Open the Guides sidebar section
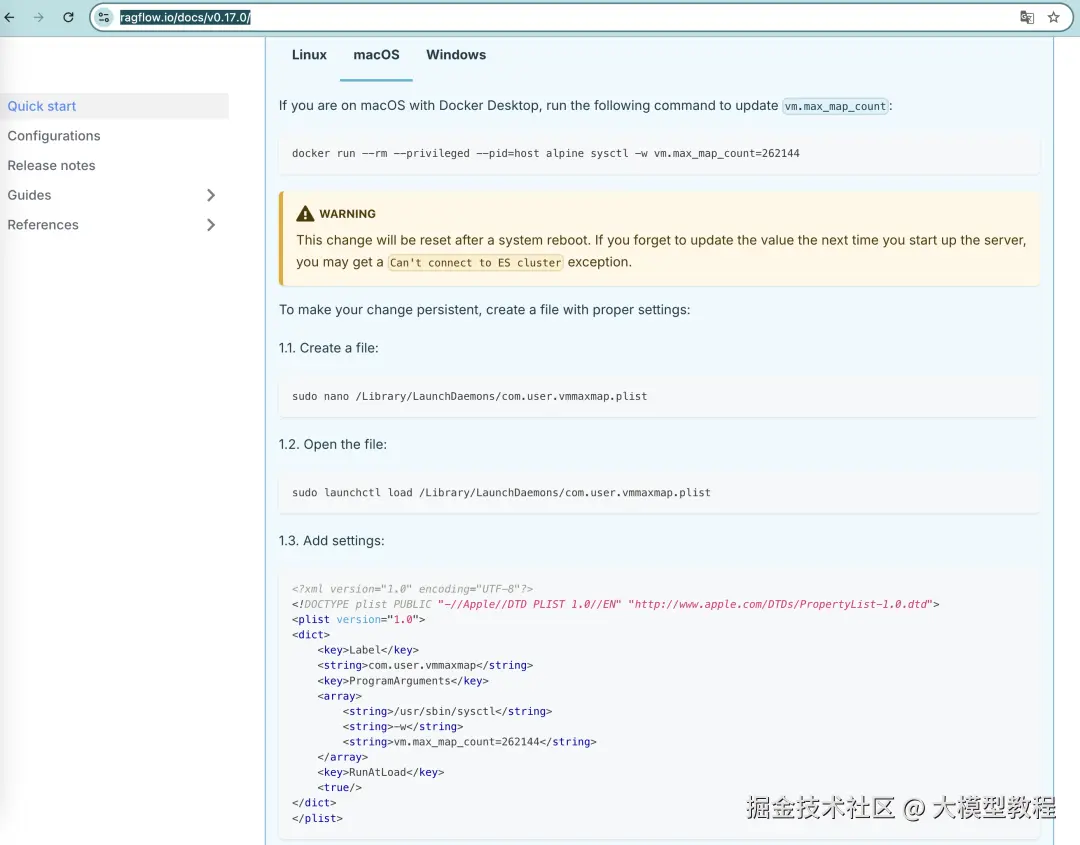This screenshot has width=1080, height=845. tap(30, 195)
